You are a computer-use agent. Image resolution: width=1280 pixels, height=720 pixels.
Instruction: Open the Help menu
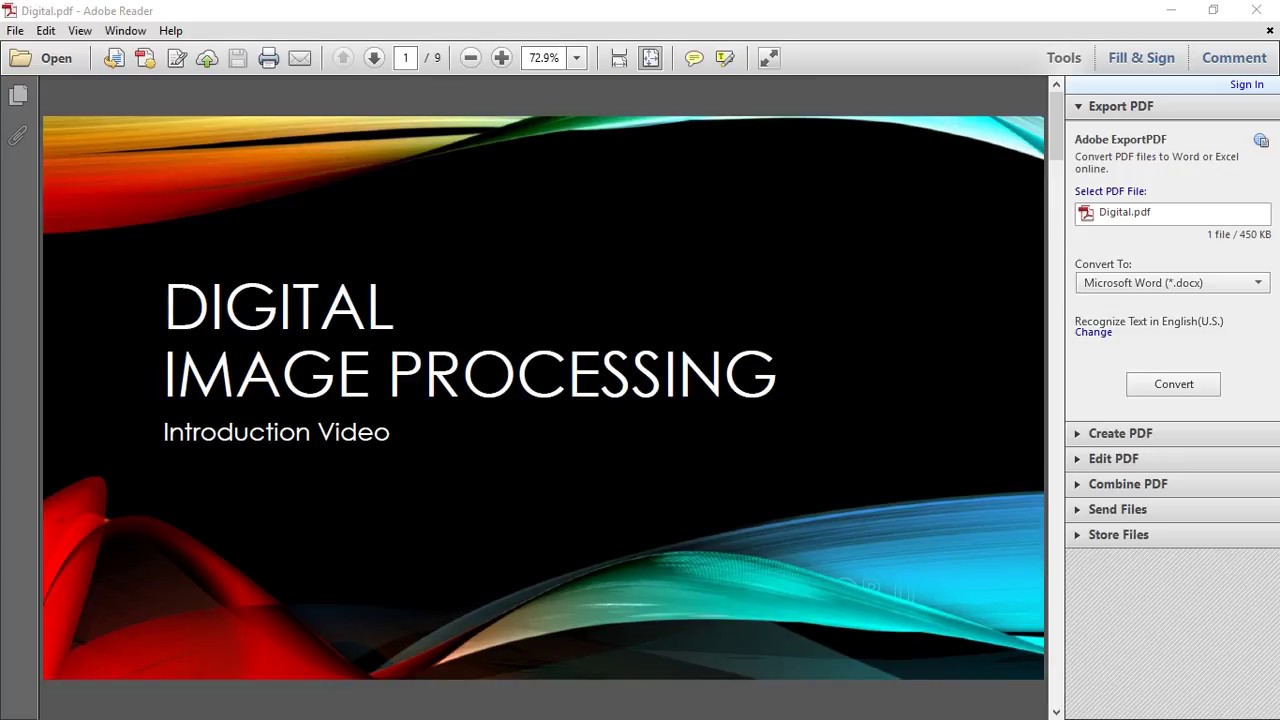click(x=171, y=31)
